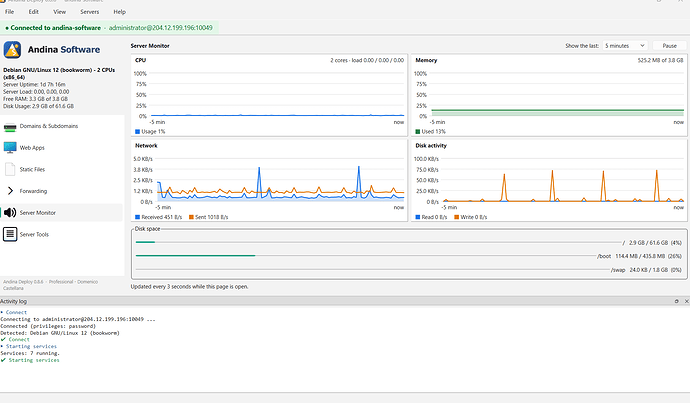Click 'Free RAM: 3.3 GB of 3.8 GB' text

click(35, 99)
